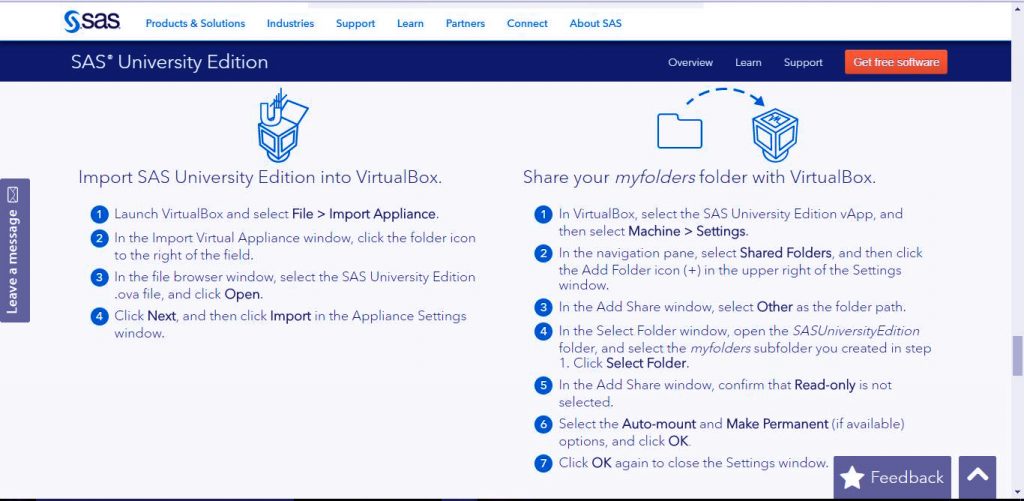Go to Learn in University Edition bar

748,63
